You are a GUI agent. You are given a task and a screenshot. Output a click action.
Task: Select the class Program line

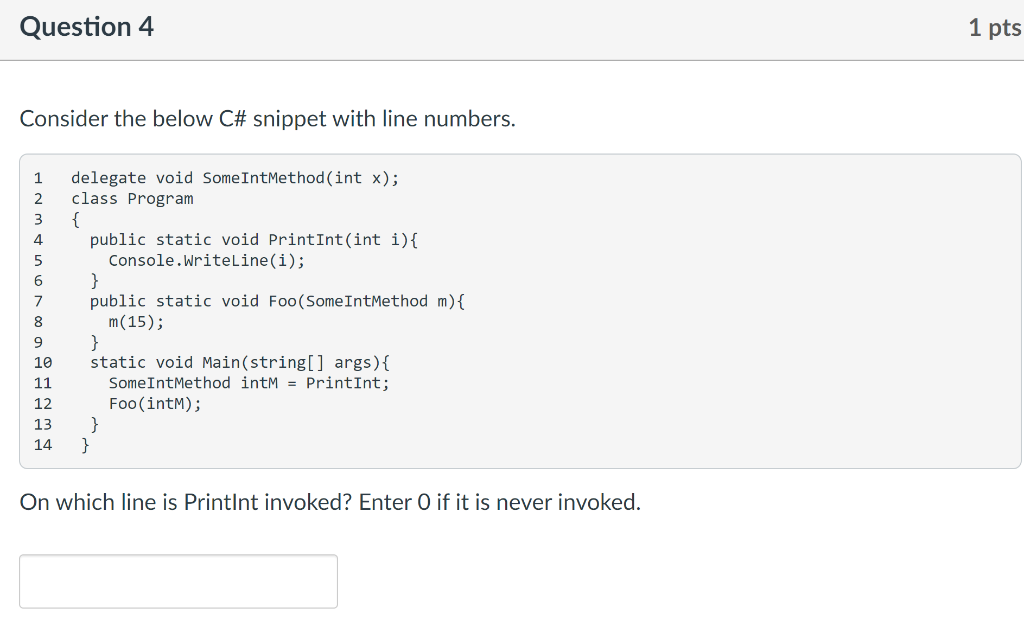pos(132,198)
